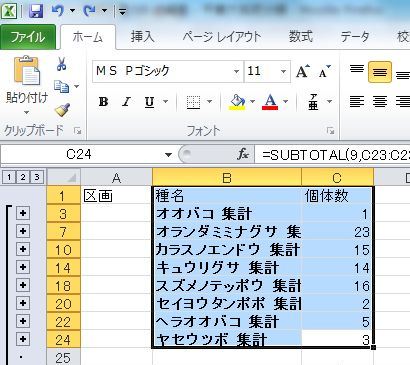Toggle Underline formatting
The height and width of the screenshot is (365, 410).
(x=150, y=102)
